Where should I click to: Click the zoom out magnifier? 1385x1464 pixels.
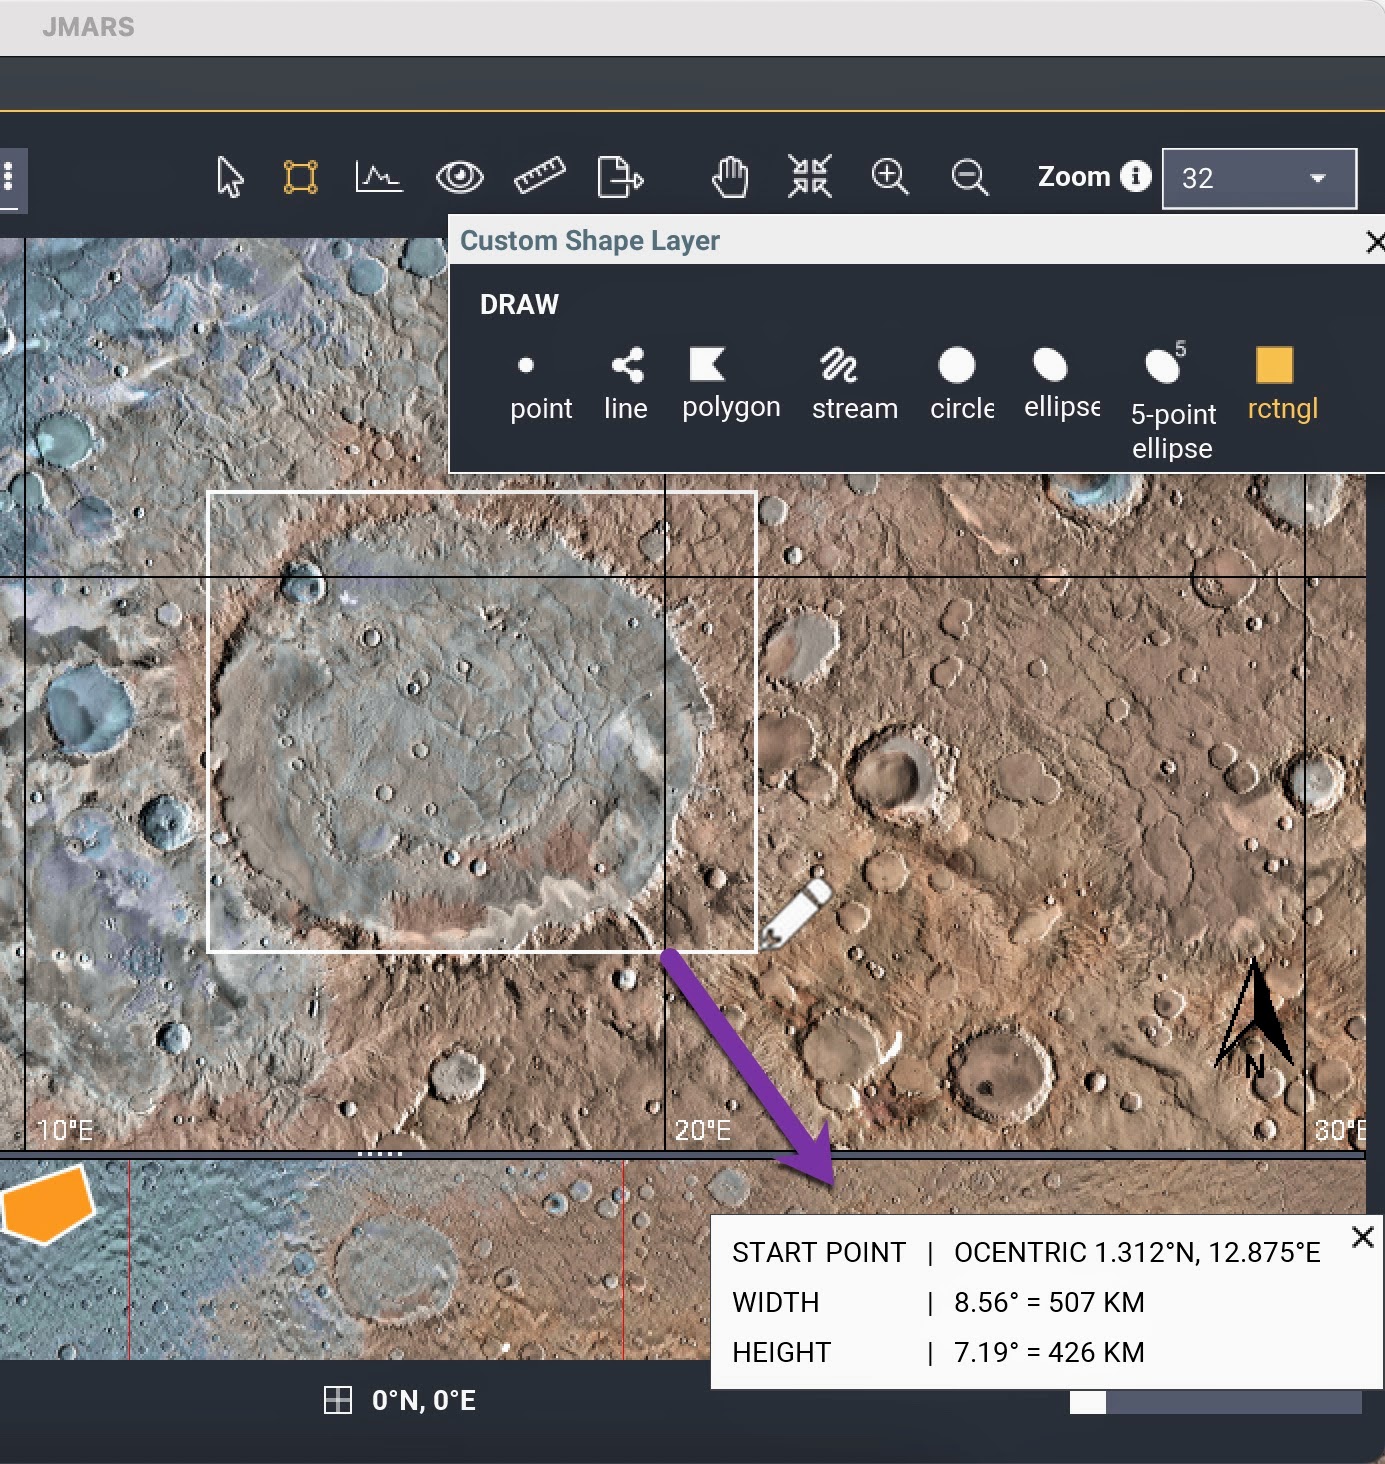969,177
